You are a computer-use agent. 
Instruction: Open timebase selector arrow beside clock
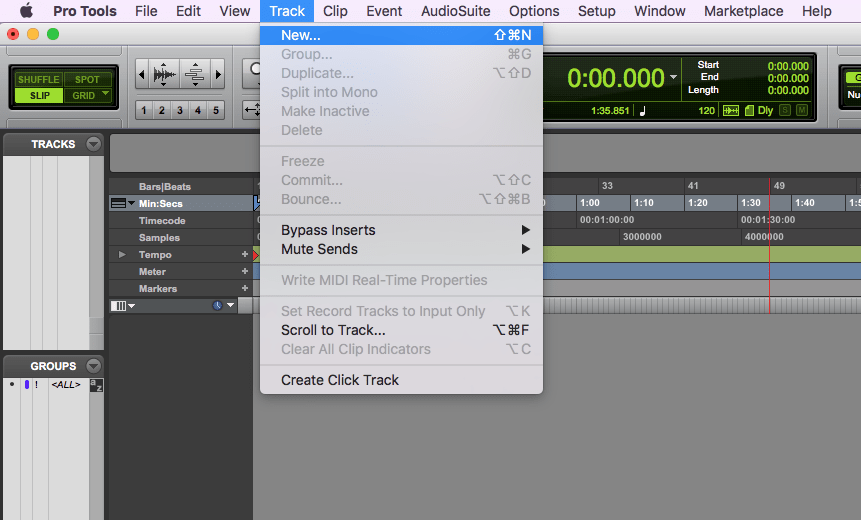pyautogui.click(x=231, y=305)
